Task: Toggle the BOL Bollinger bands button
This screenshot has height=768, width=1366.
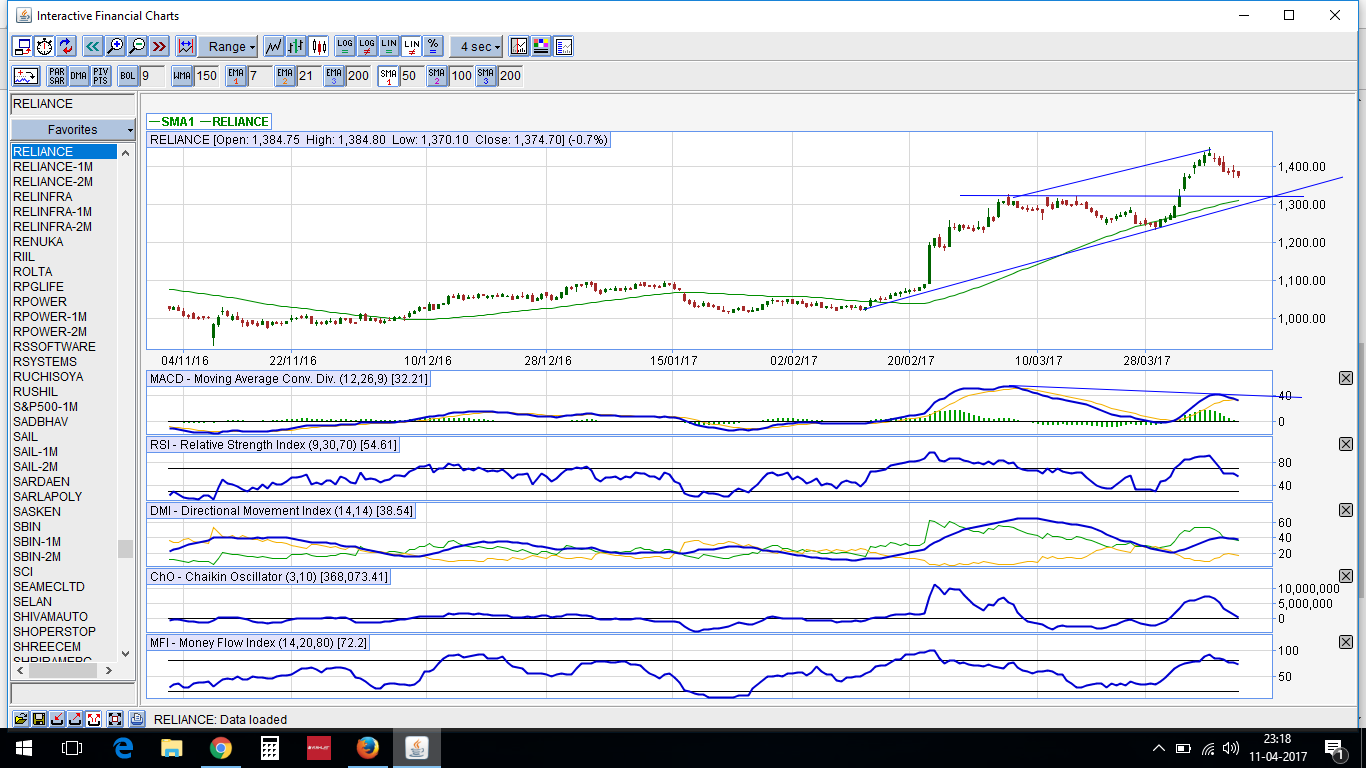Action: pos(128,75)
